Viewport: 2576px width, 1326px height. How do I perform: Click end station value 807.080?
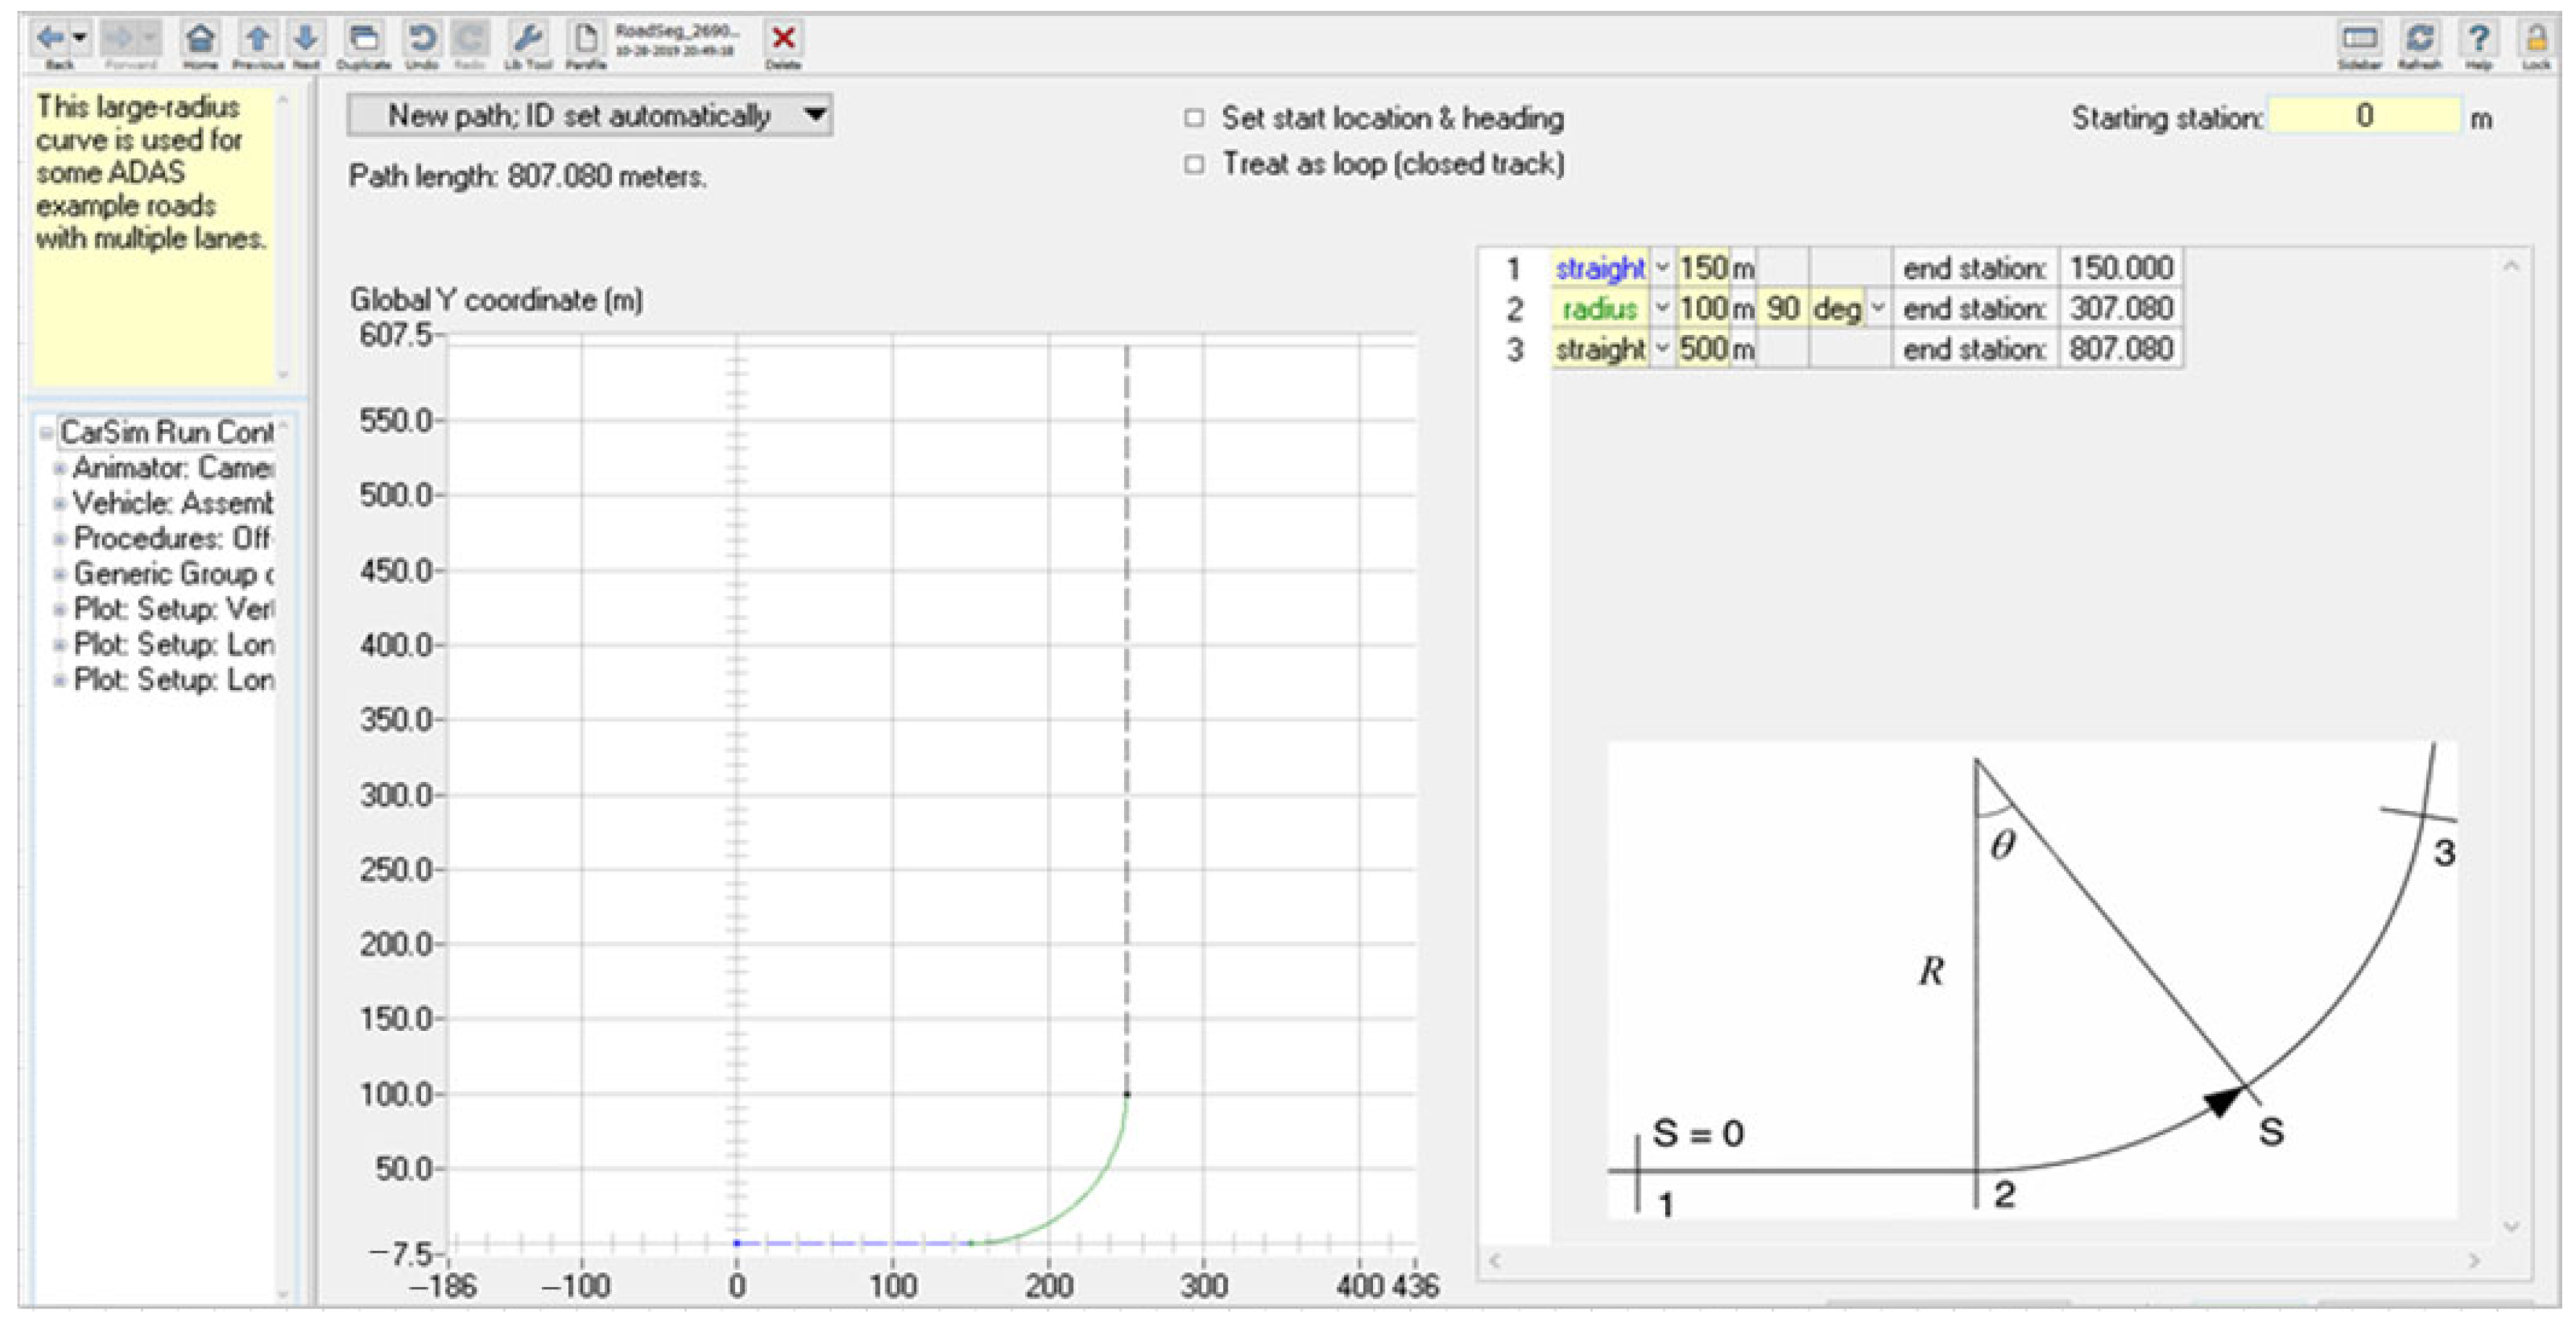coord(2121,349)
